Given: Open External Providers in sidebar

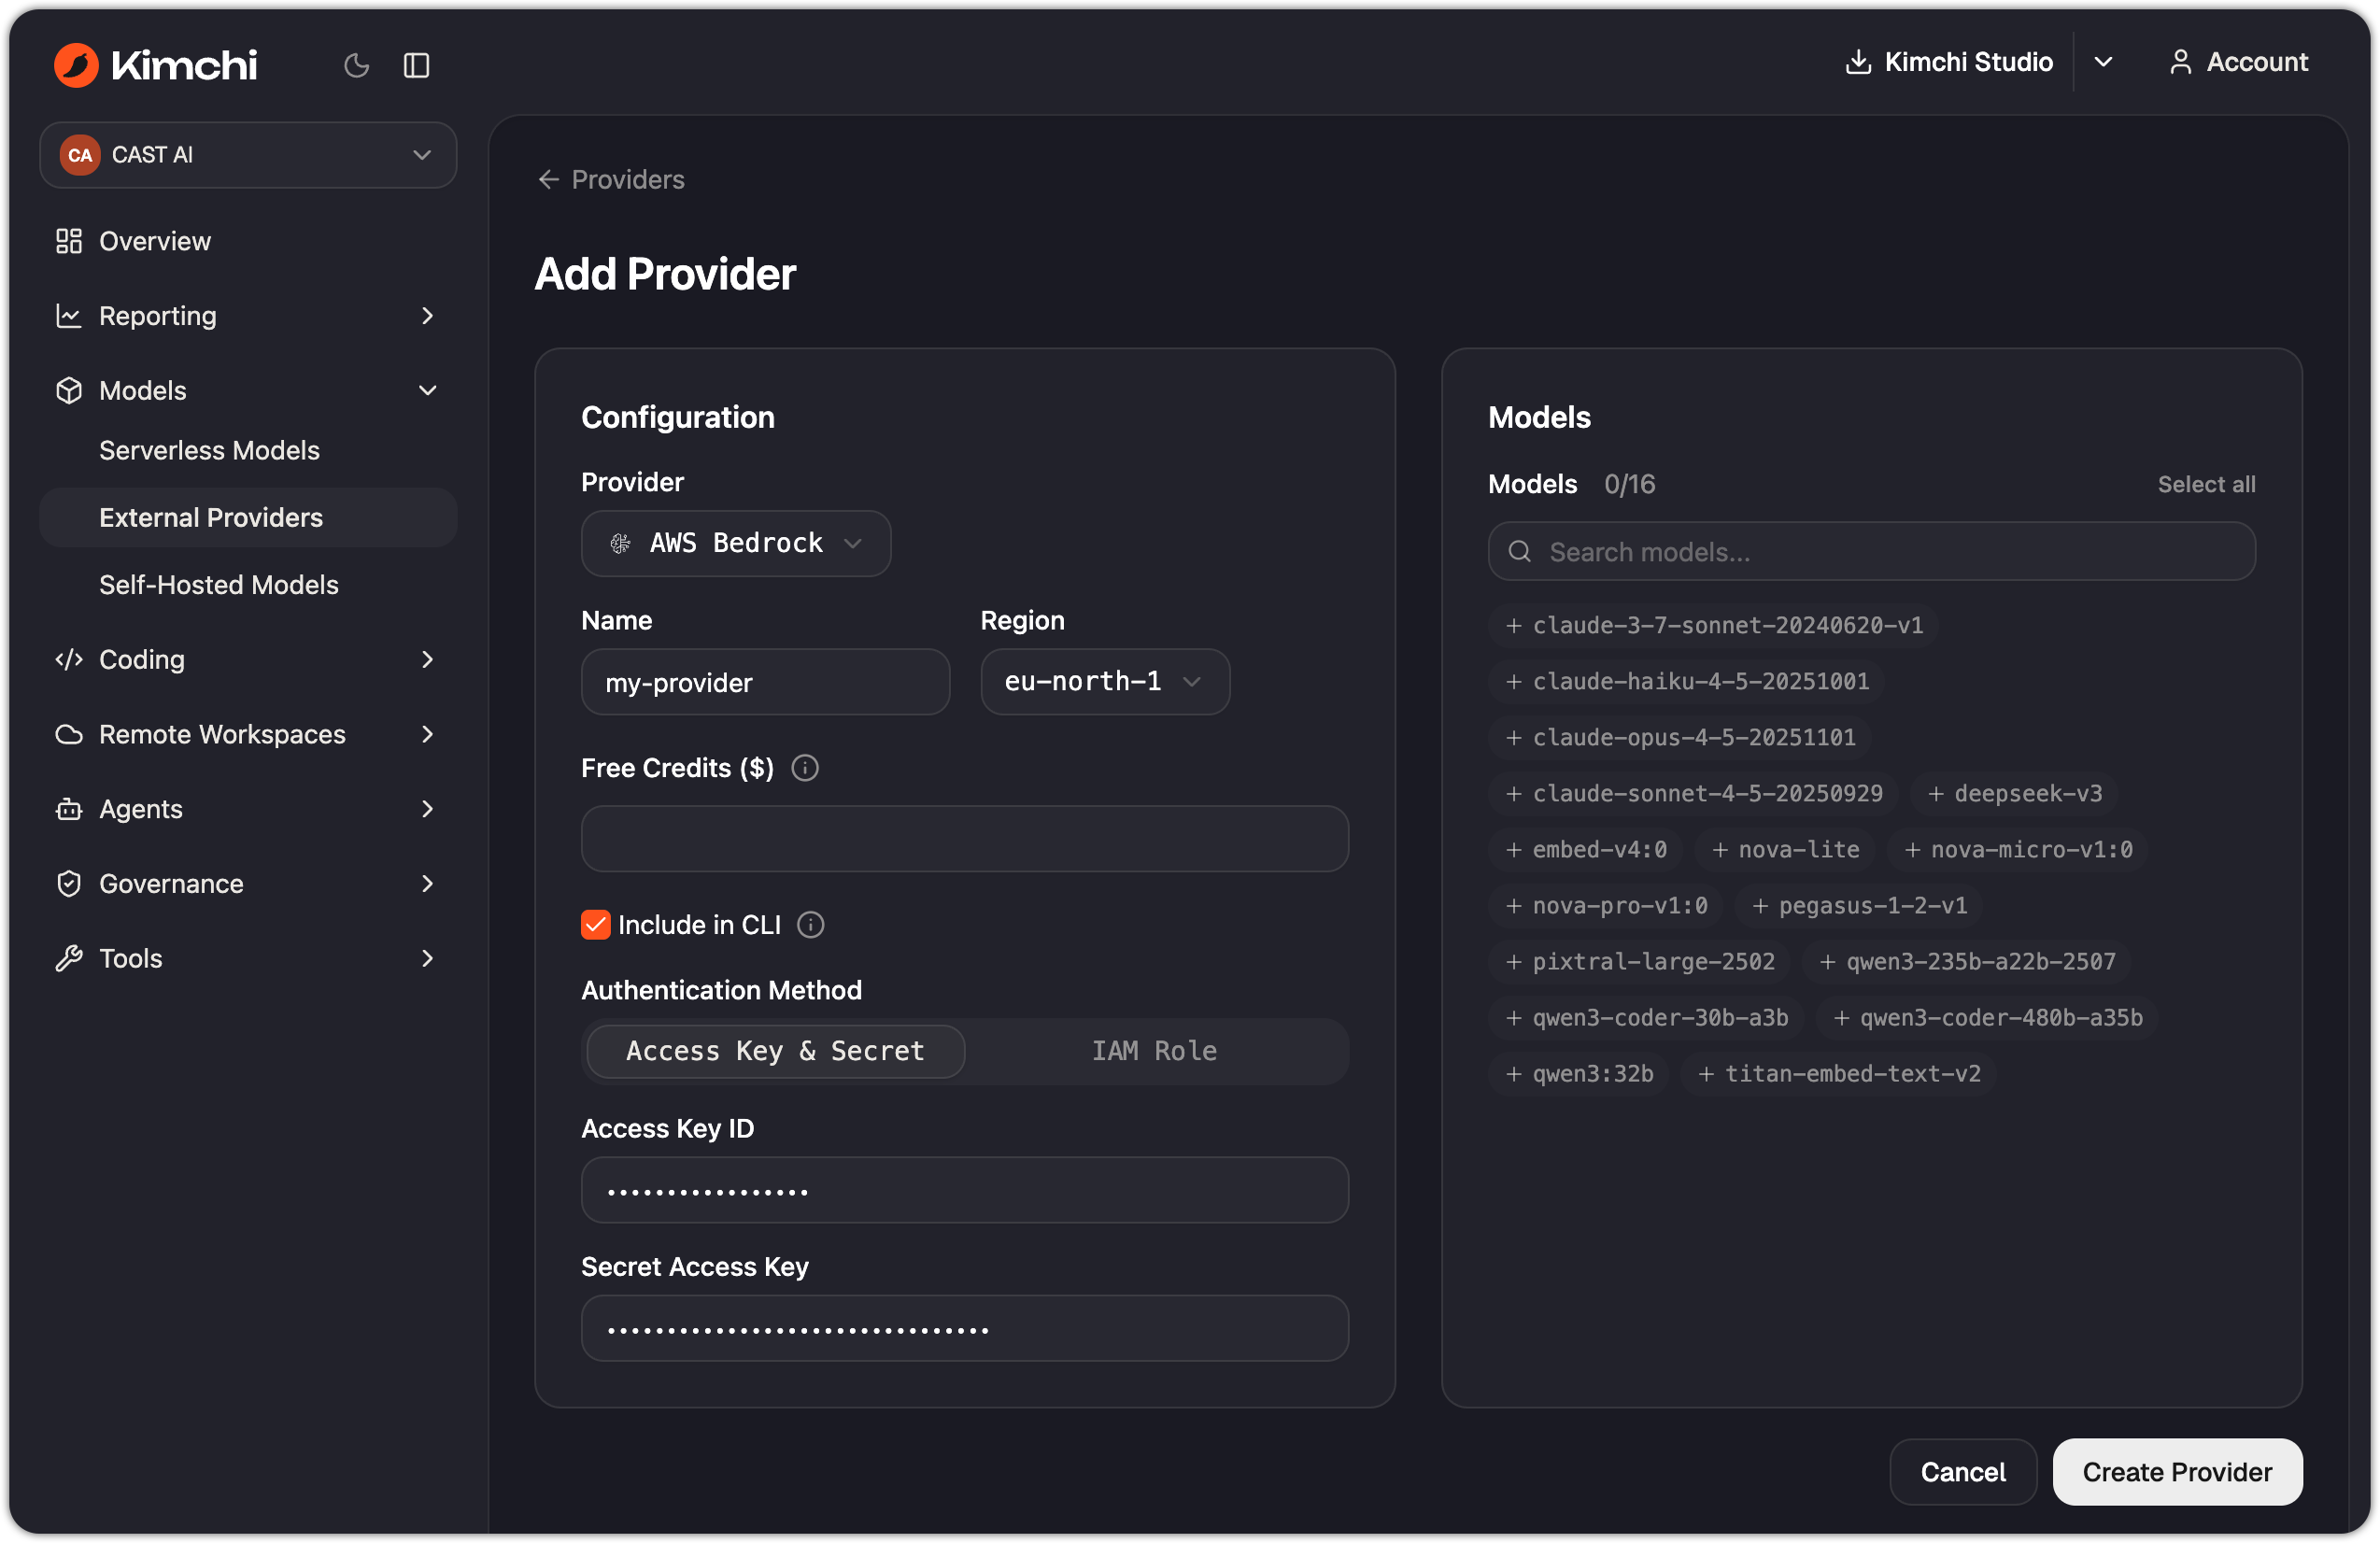Looking at the screenshot, I should tap(248, 517).
